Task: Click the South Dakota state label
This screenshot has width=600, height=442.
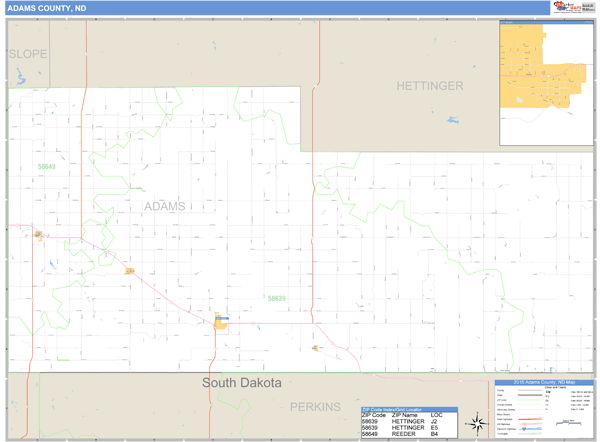Action: (241, 383)
